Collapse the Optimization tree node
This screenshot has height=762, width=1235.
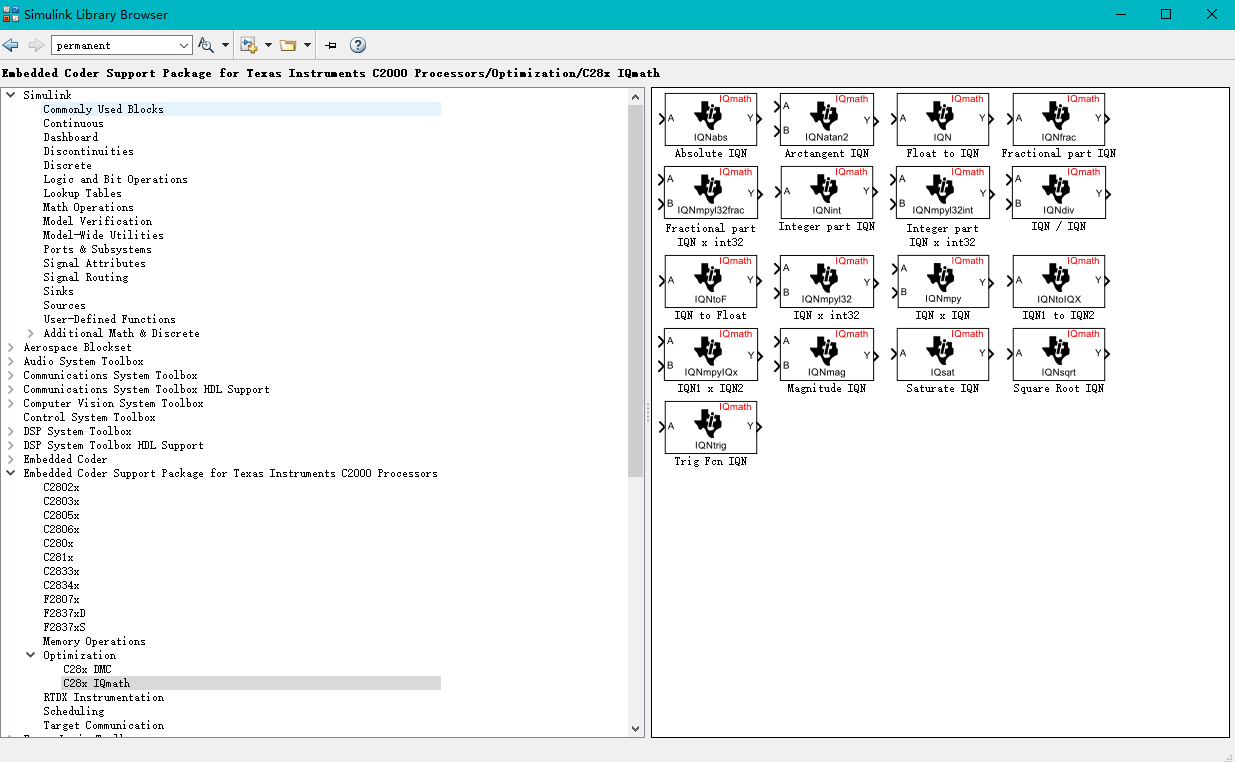(31, 655)
